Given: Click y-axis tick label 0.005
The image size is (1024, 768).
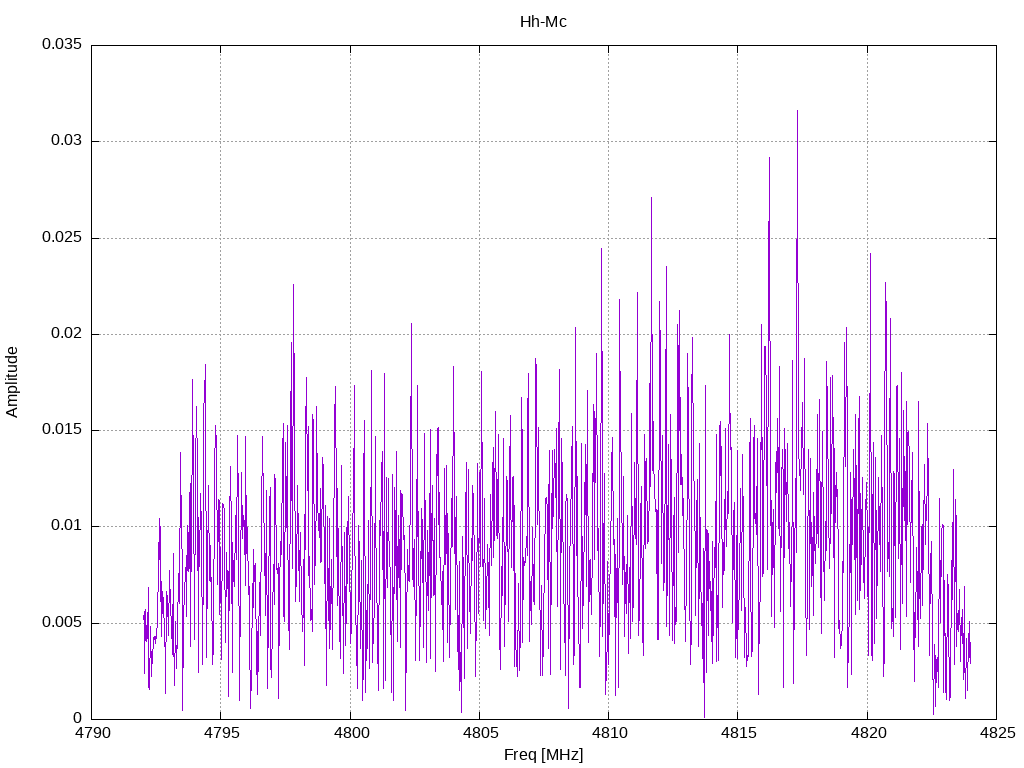Looking at the screenshot, I should coord(62,622).
